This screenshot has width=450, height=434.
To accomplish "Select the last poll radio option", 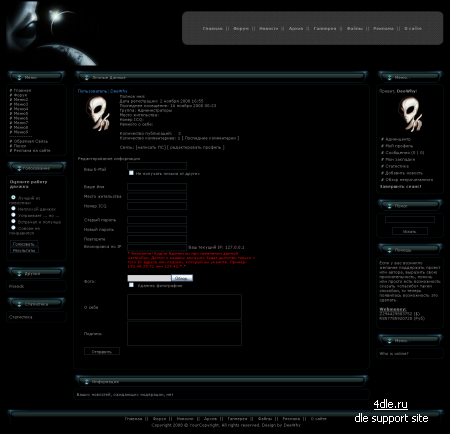I will pos(13,228).
